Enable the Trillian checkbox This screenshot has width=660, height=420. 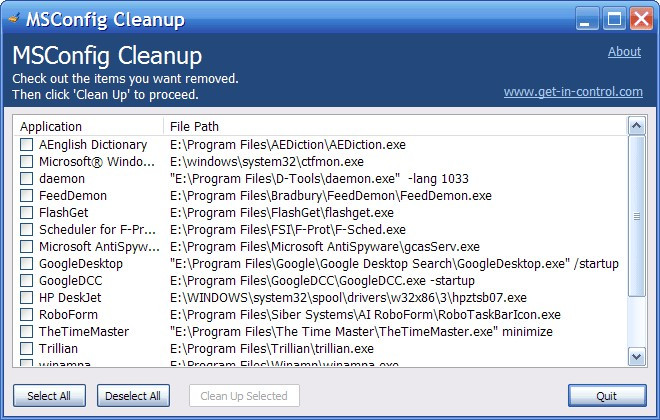27,349
